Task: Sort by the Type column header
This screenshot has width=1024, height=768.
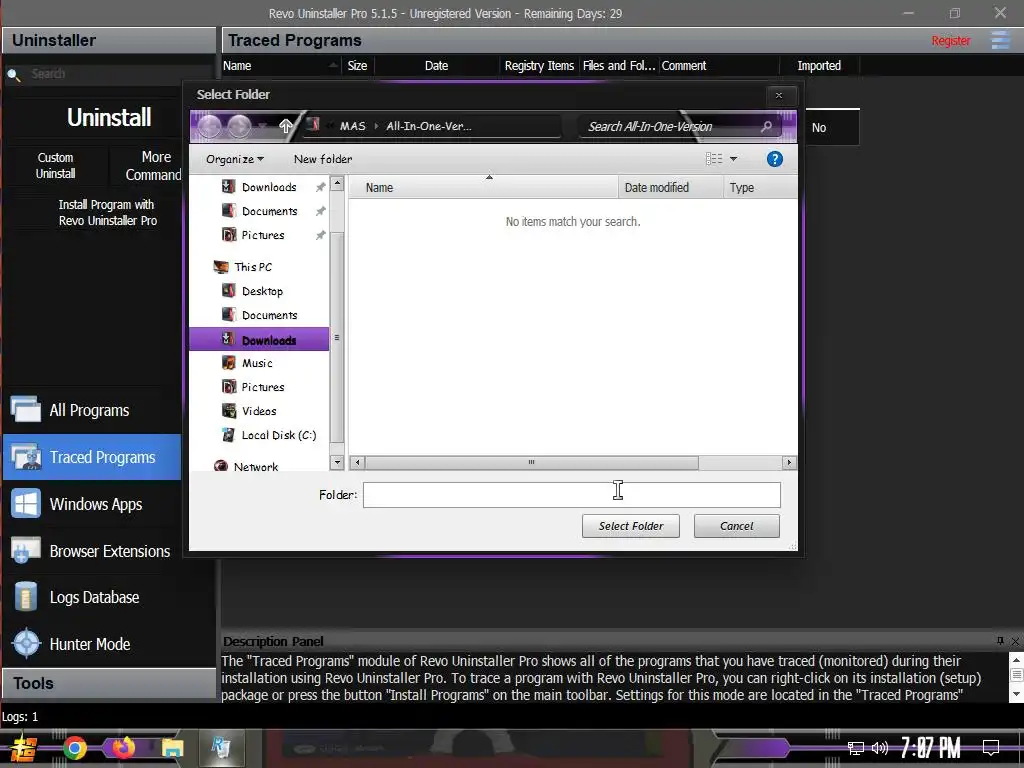Action: pos(760,187)
